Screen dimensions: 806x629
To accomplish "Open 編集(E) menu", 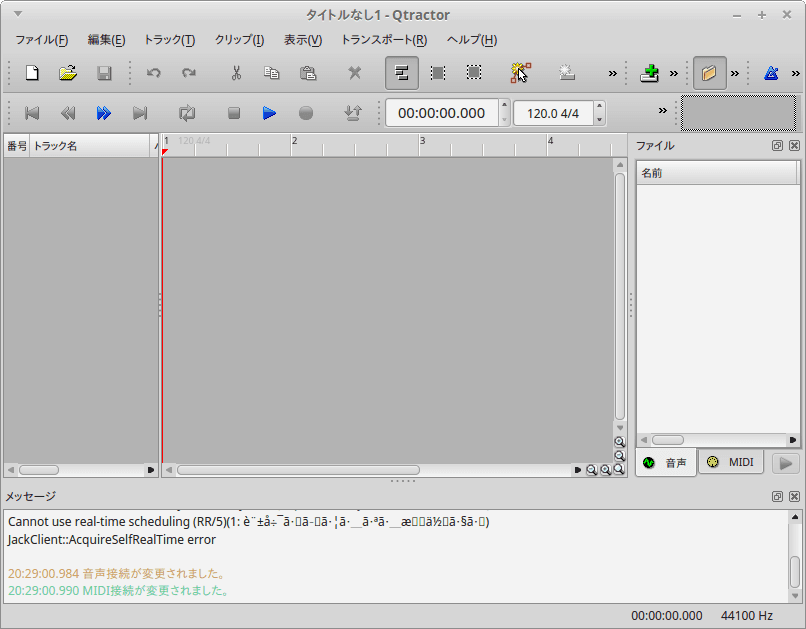I will pos(106,40).
